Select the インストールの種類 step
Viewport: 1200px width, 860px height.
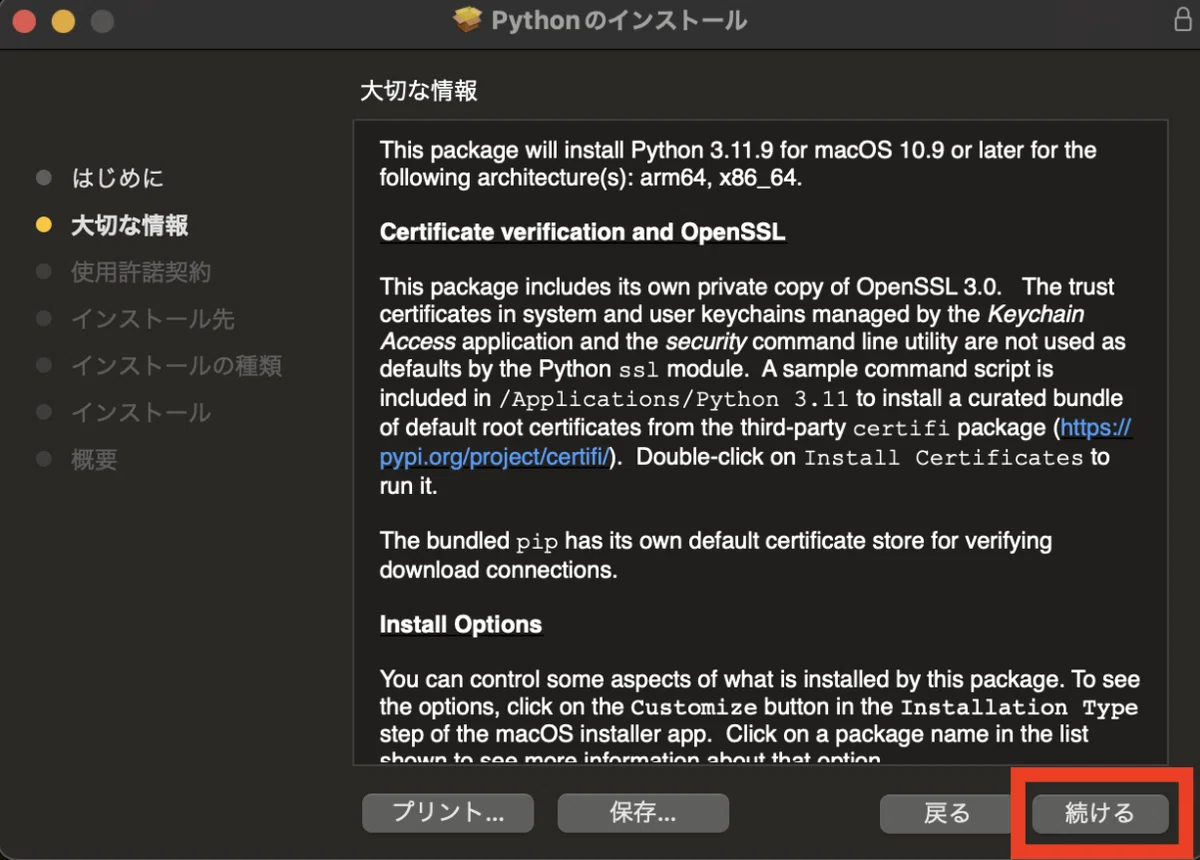click(x=176, y=366)
